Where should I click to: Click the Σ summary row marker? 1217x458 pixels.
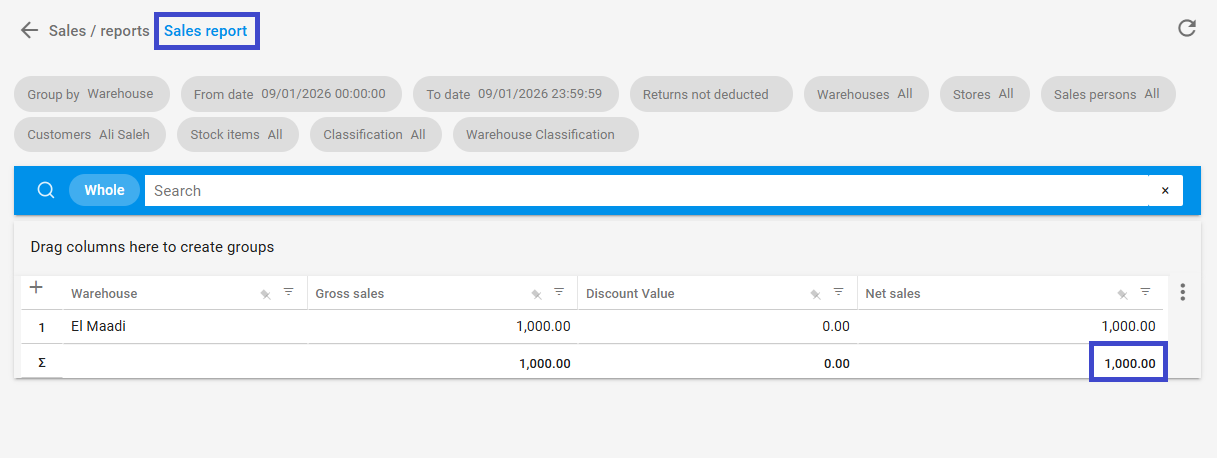pos(42,363)
